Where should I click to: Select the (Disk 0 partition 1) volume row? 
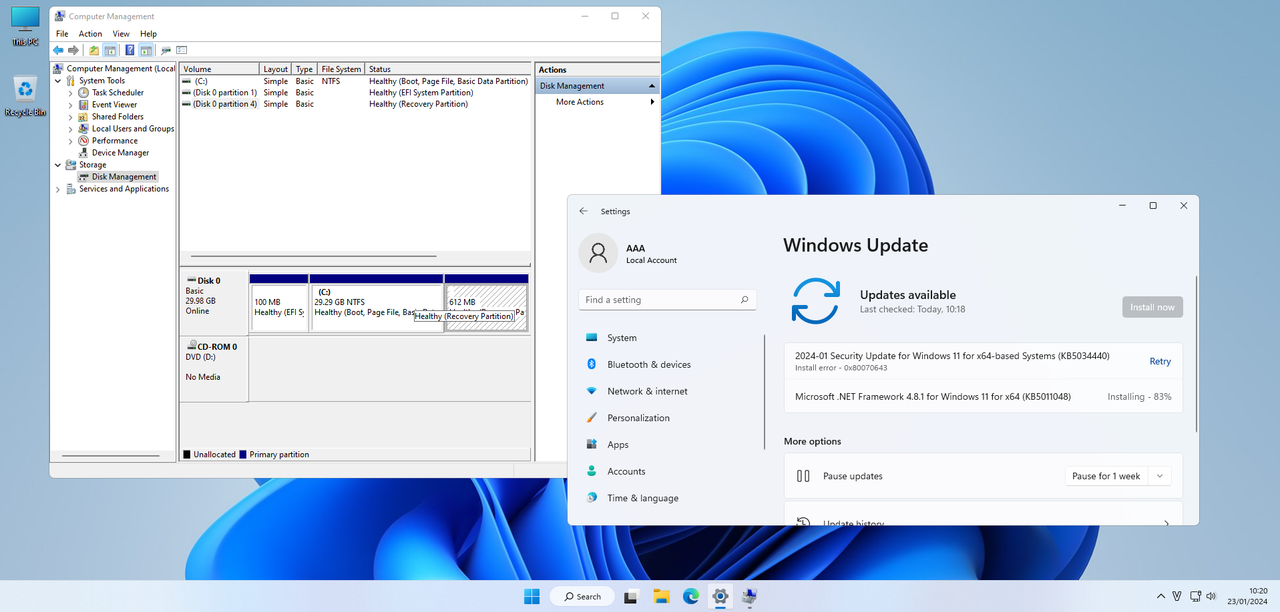355,93
